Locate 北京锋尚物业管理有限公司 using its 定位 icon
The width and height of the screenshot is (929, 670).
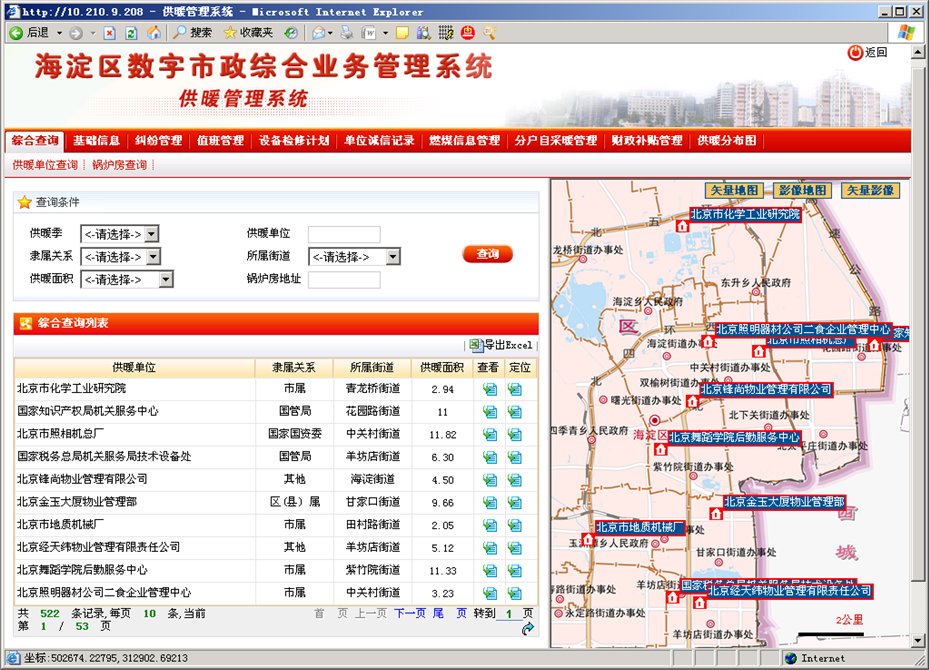[x=514, y=479]
